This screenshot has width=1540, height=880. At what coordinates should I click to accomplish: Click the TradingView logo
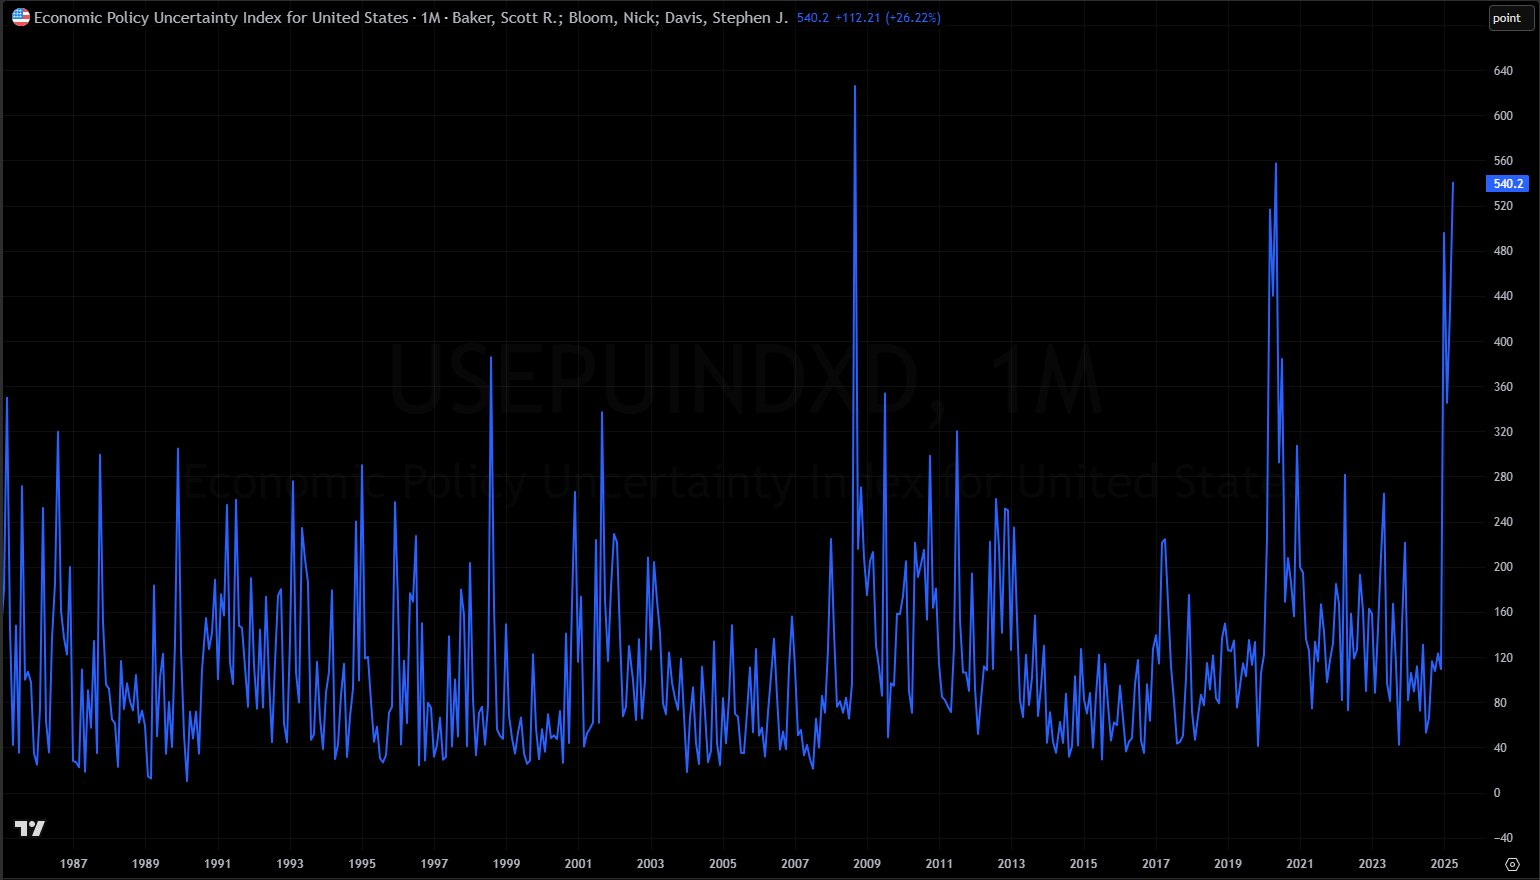[x=29, y=828]
